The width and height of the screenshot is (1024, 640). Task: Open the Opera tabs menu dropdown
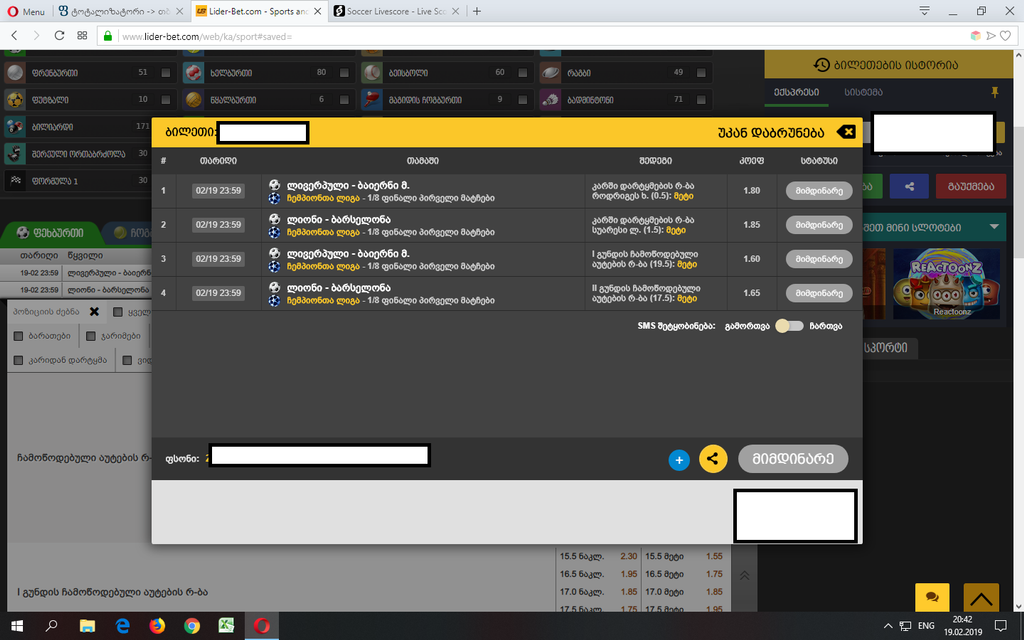click(924, 11)
